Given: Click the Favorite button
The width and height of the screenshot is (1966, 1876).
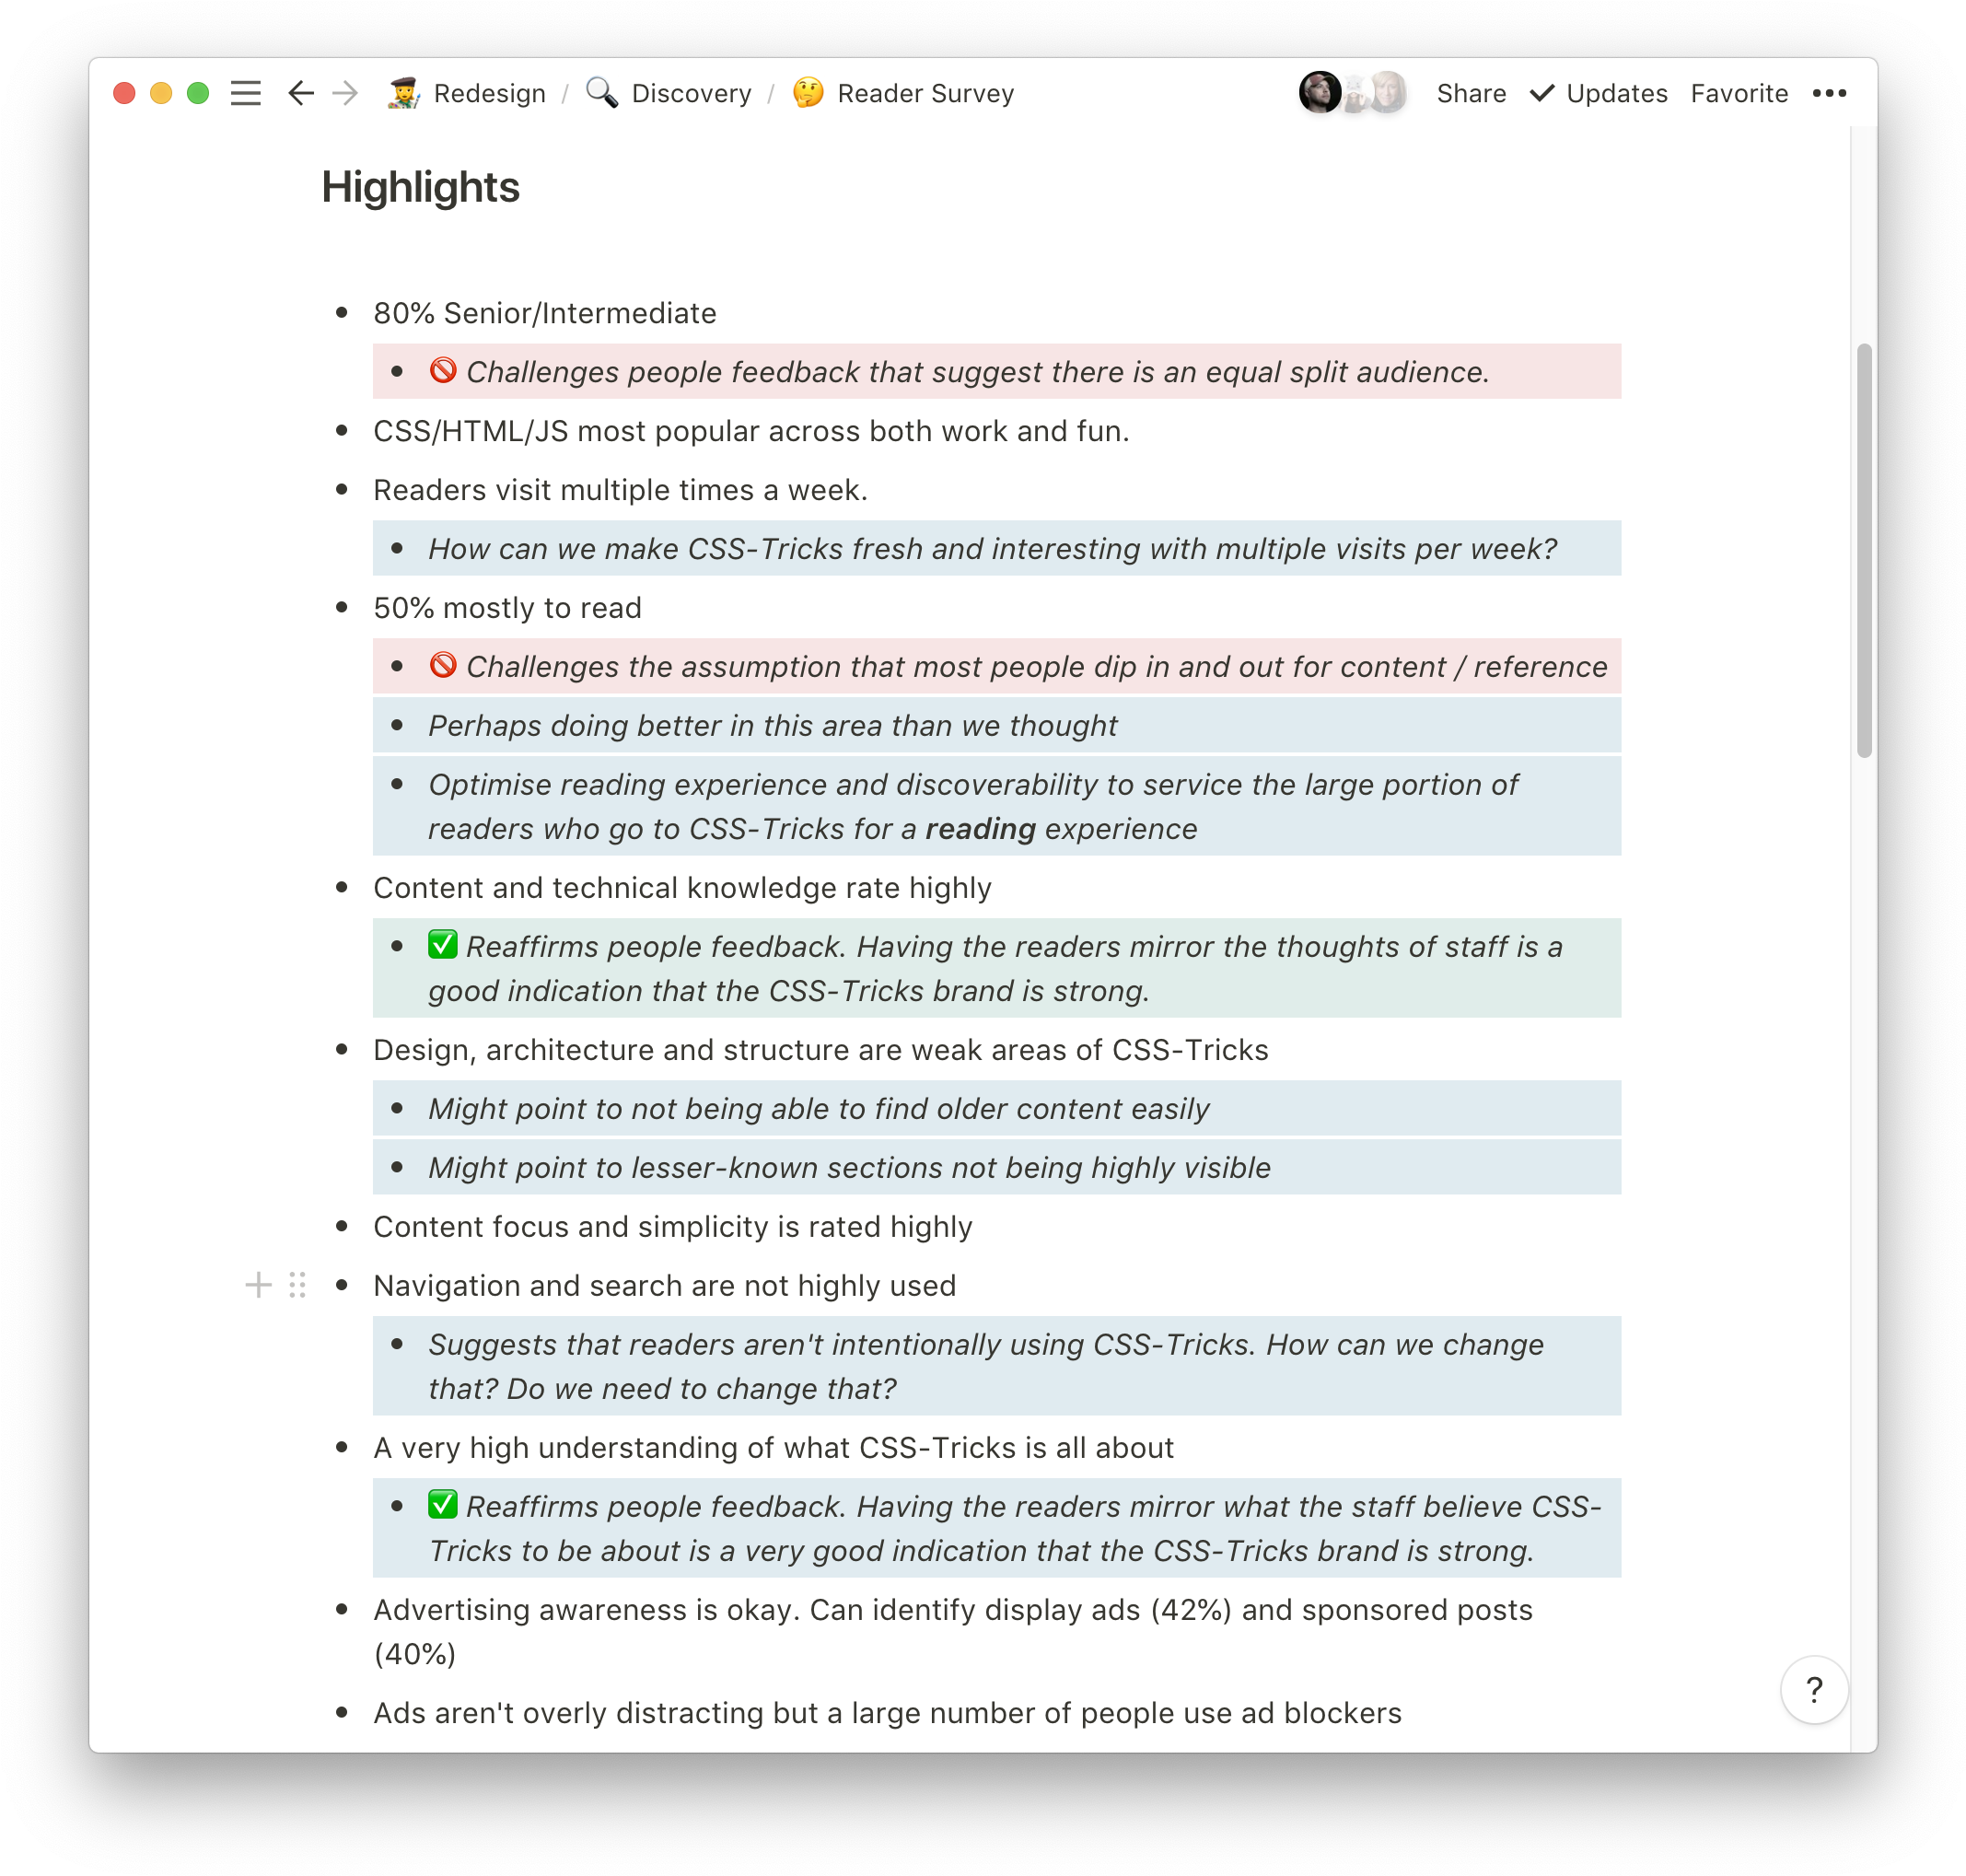Looking at the screenshot, I should pyautogui.click(x=1739, y=91).
